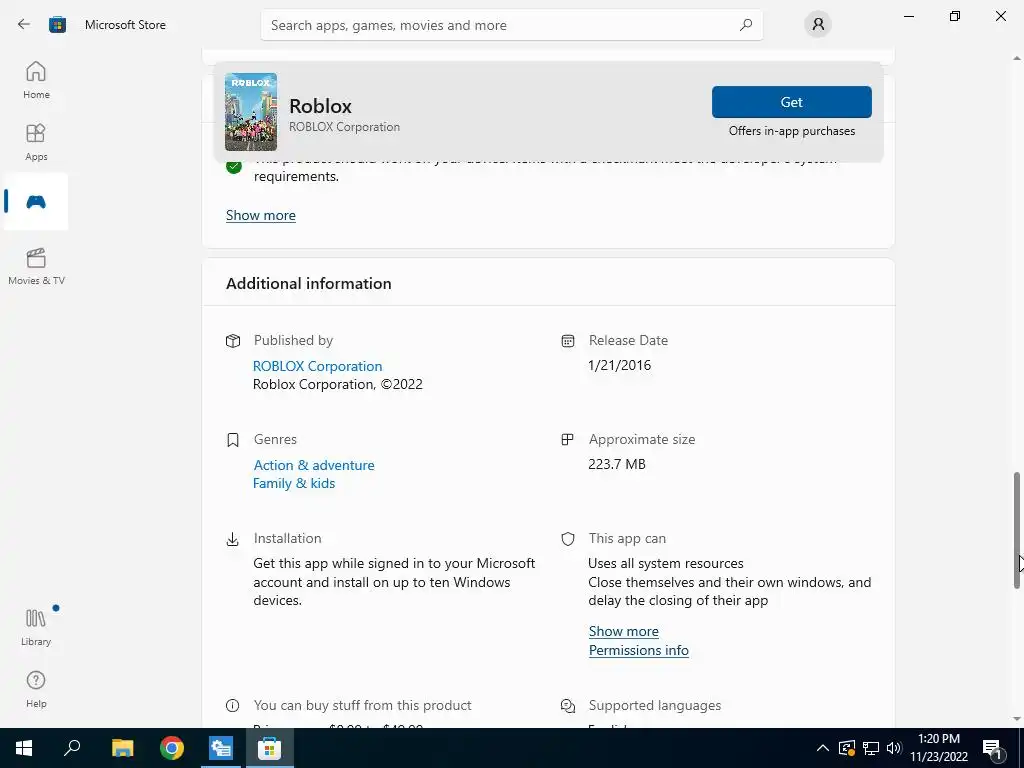Open the Action & adventure genre link
This screenshot has width=1024, height=768.
[314, 465]
